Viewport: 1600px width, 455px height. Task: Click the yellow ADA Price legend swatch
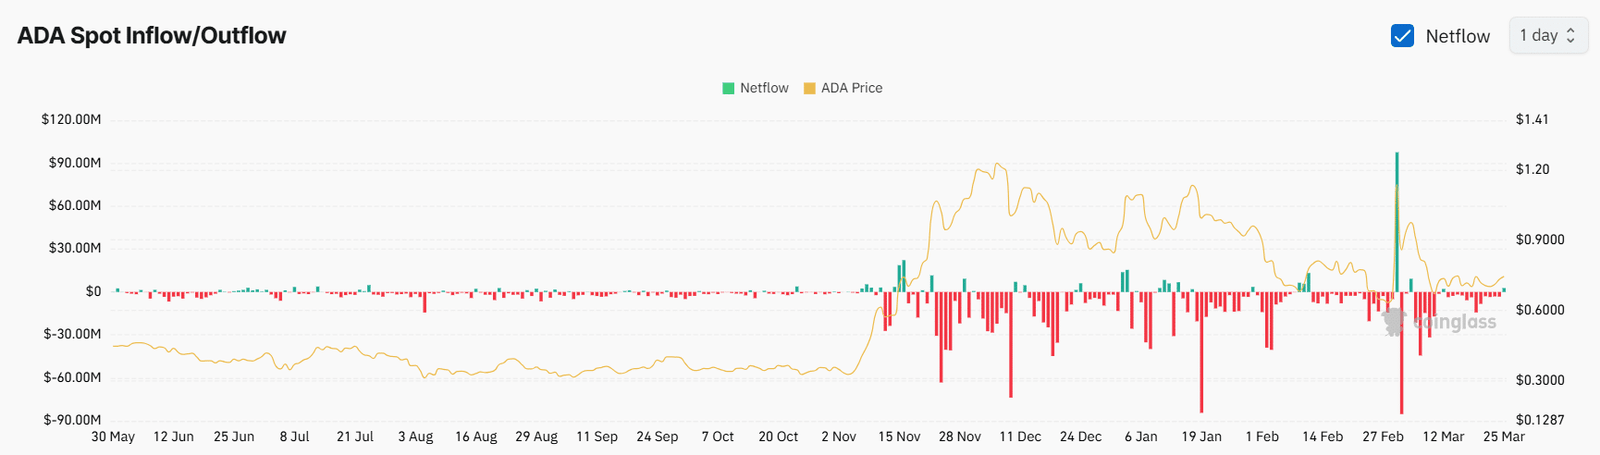[809, 88]
